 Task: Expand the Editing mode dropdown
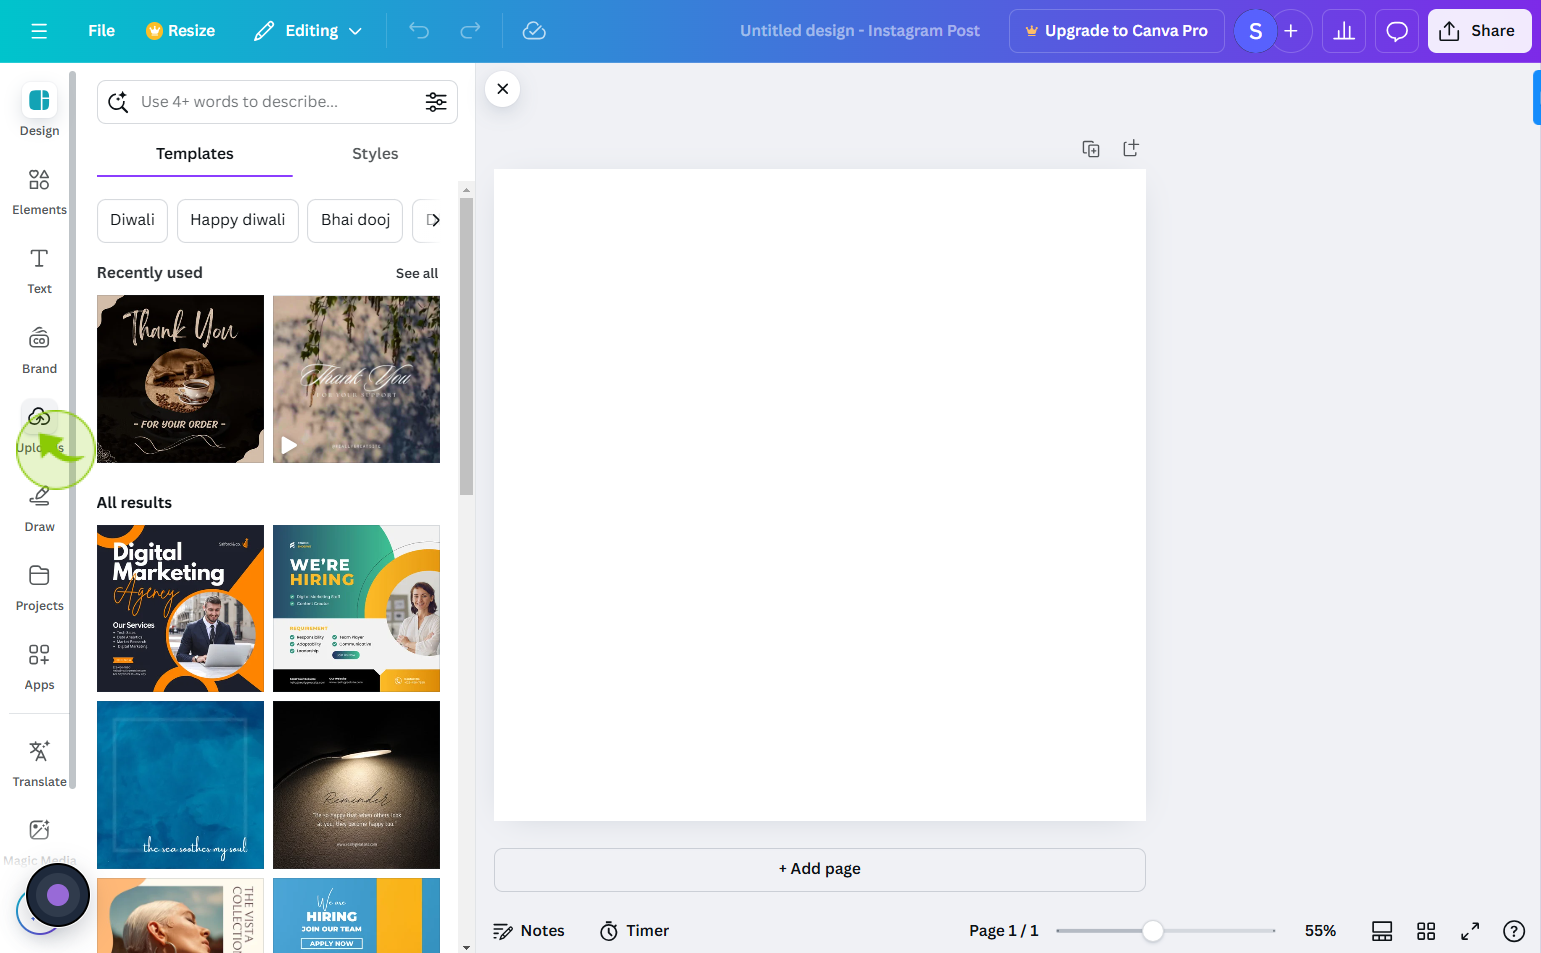click(x=308, y=31)
